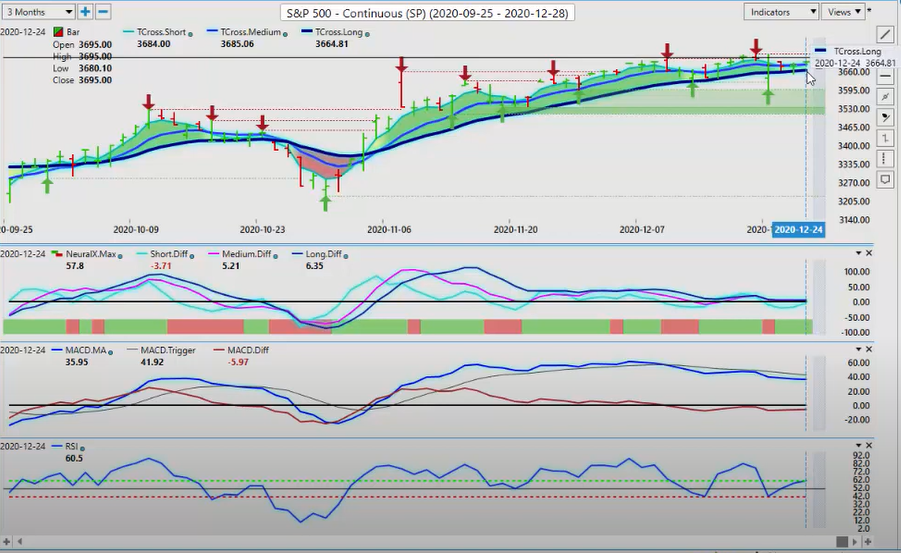
Task: Open the Indicators dropdown
Action: 780,11
